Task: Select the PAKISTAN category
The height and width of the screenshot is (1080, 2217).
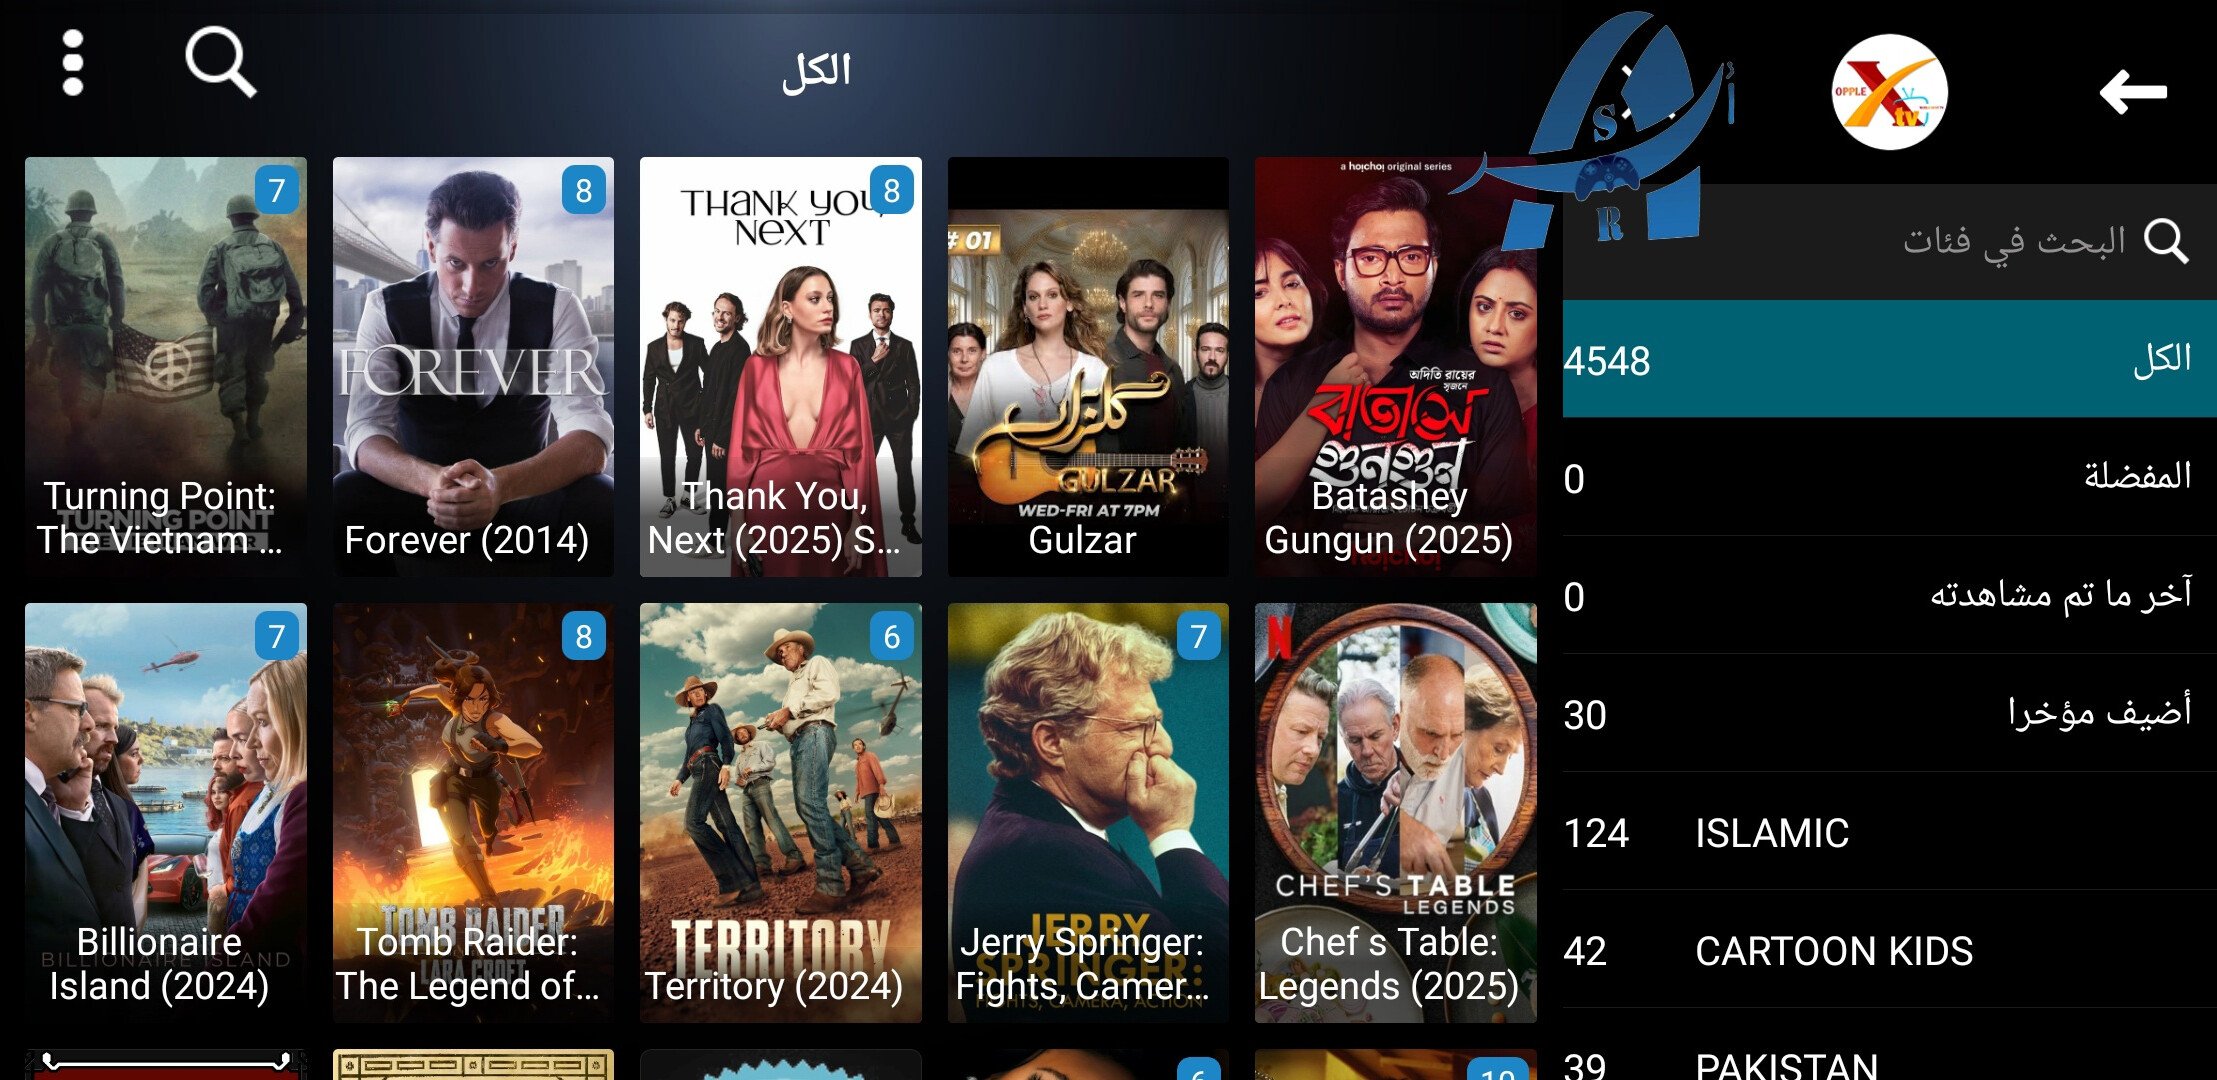Action: click(x=1889, y=1050)
